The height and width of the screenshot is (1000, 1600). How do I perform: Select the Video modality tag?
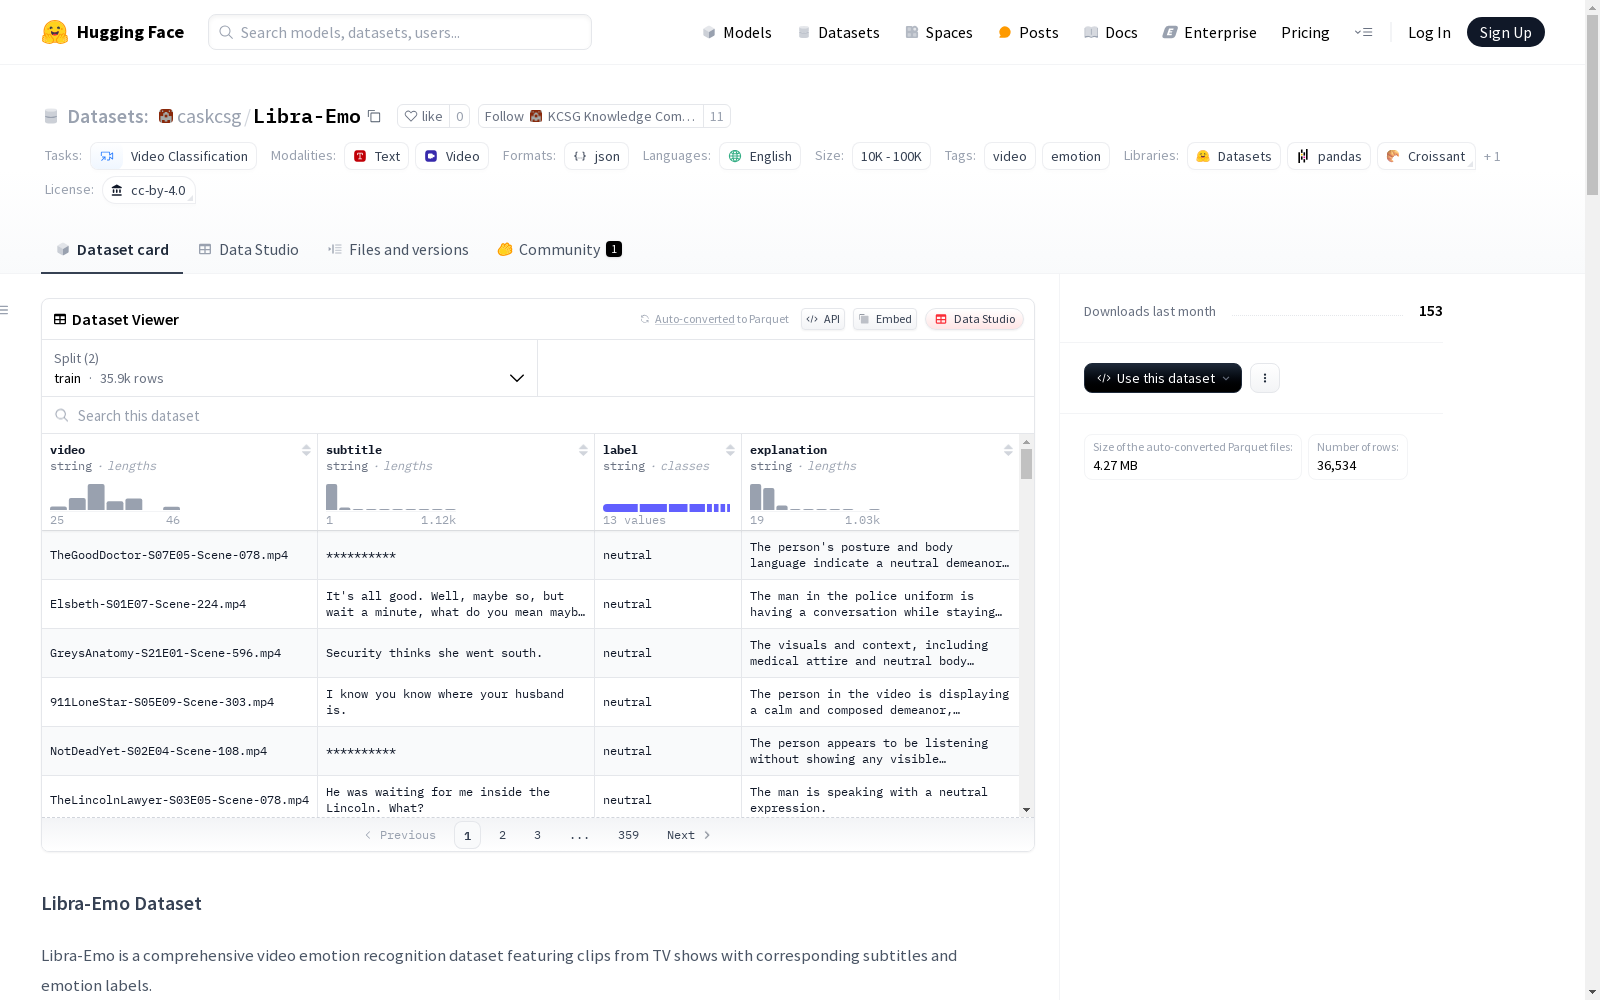tap(452, 156)
